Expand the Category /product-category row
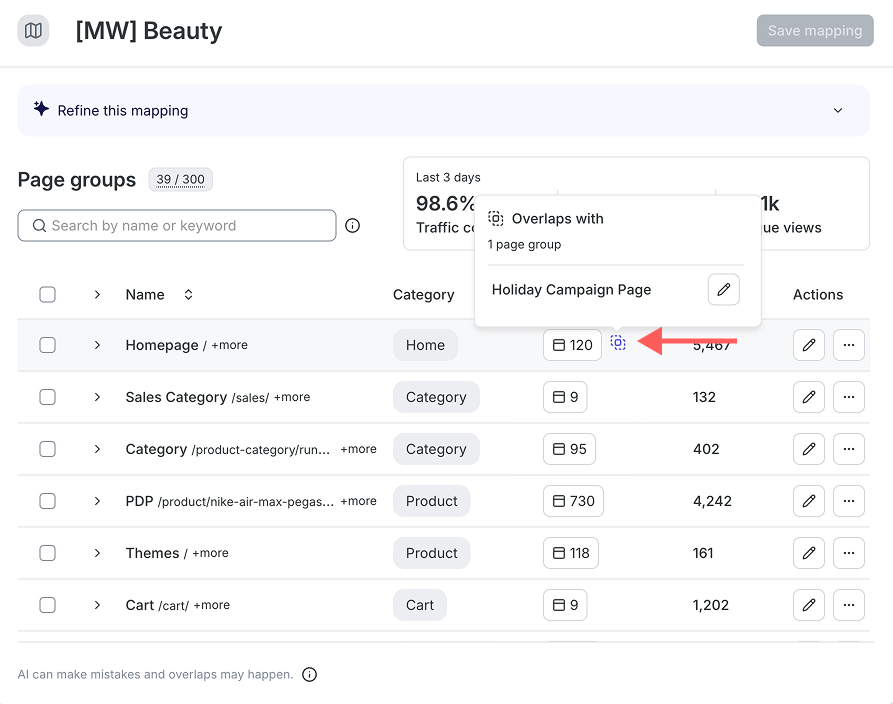Viewport: 893px width, 704px height. (97, 449)
